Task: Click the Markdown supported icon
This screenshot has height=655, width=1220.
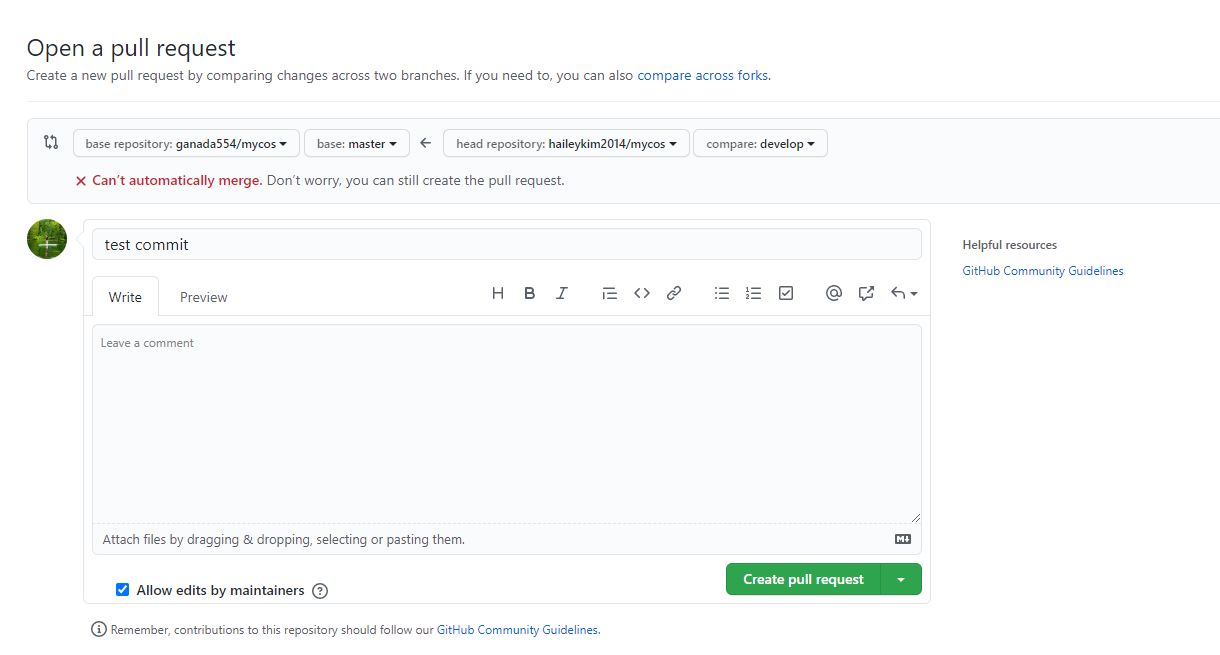Action: click(x=903, y=539)
